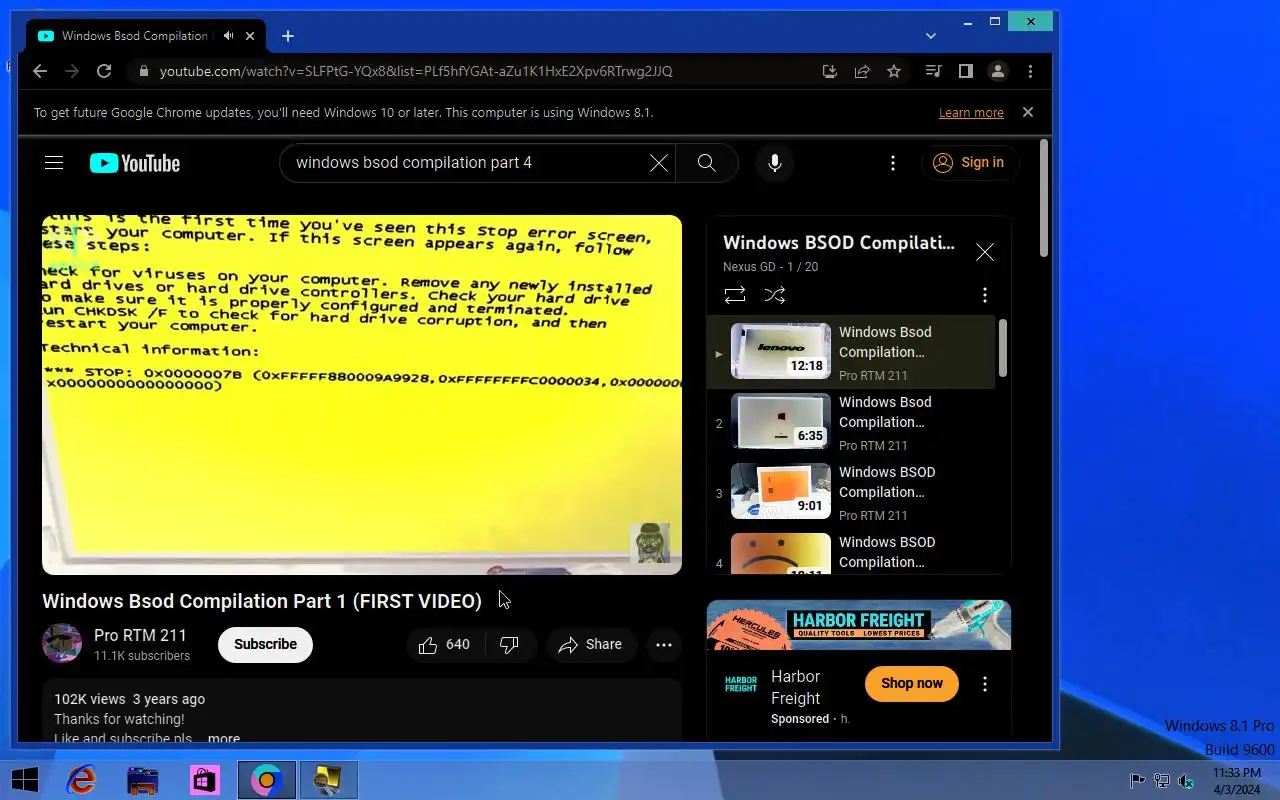Open playlist options three-dot menu
The image size is (1280, 800).
point(984,295)
